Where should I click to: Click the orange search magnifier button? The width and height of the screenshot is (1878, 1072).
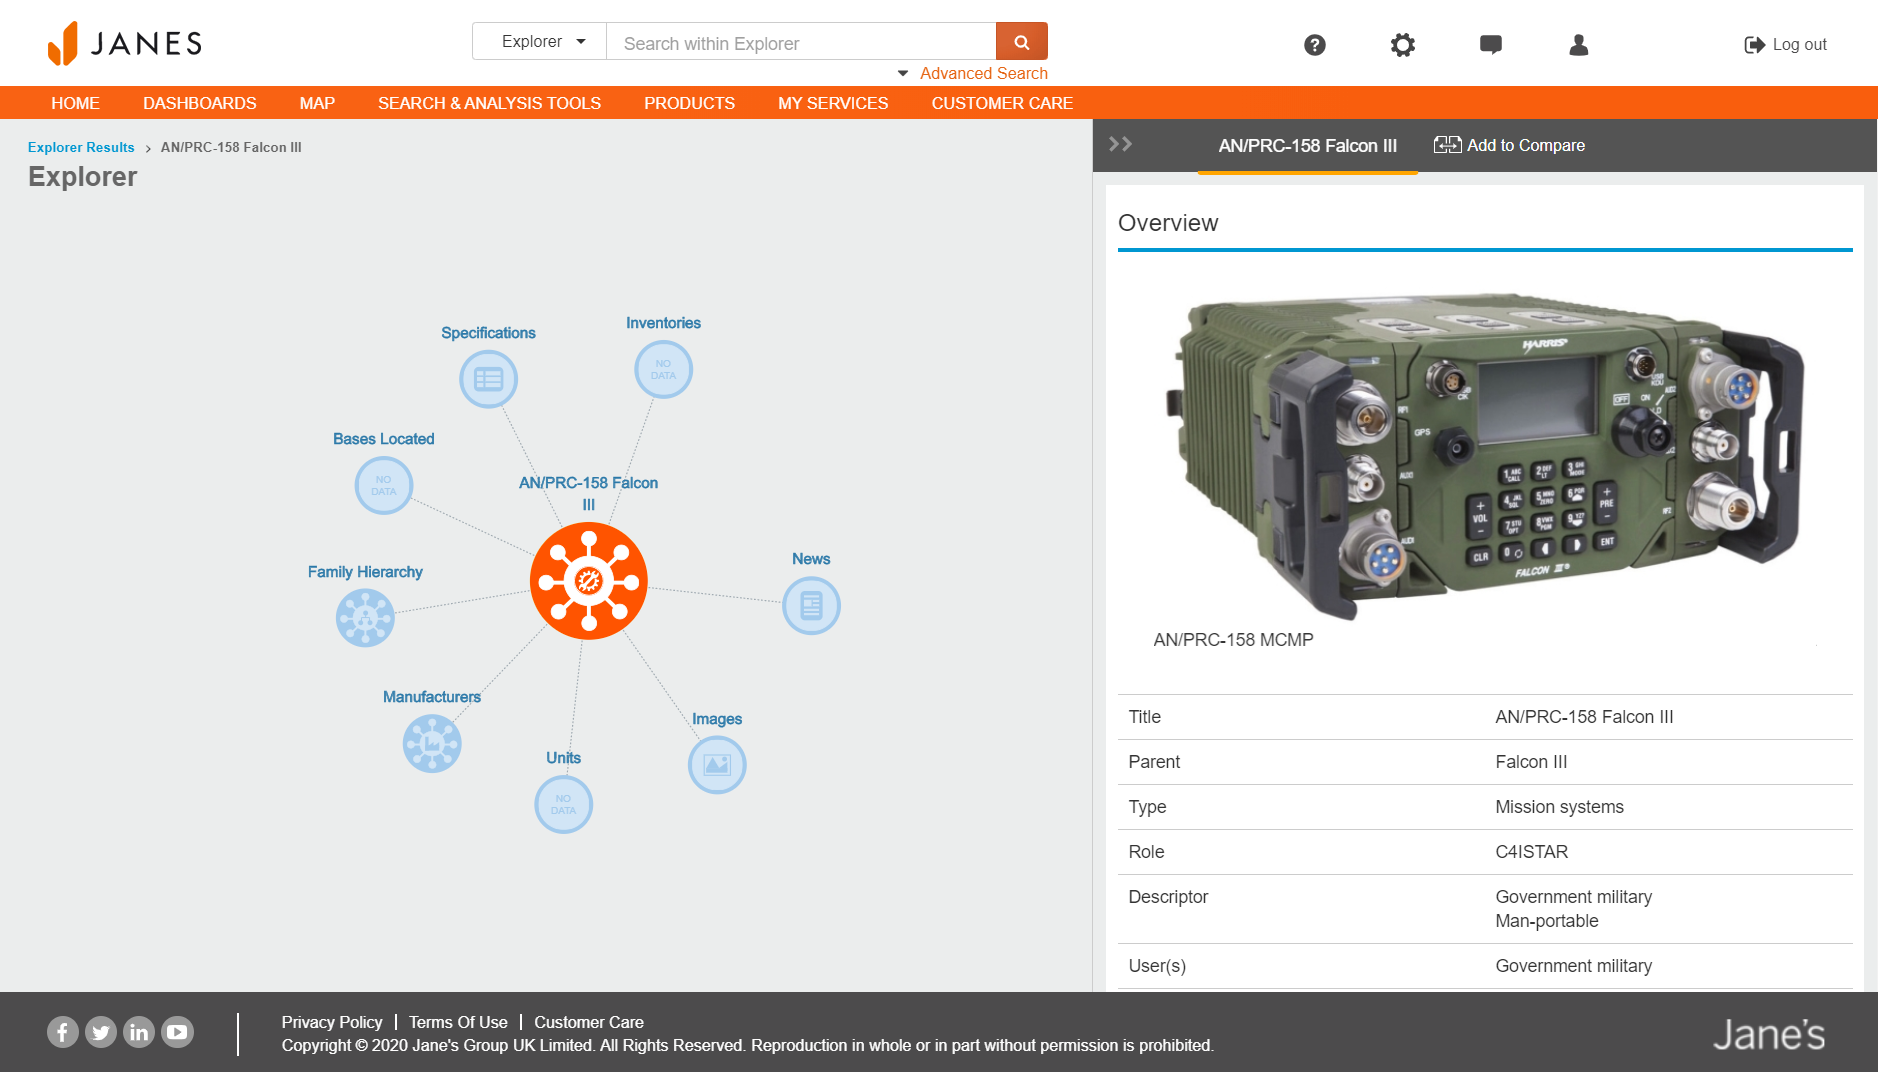point(1021,42)
